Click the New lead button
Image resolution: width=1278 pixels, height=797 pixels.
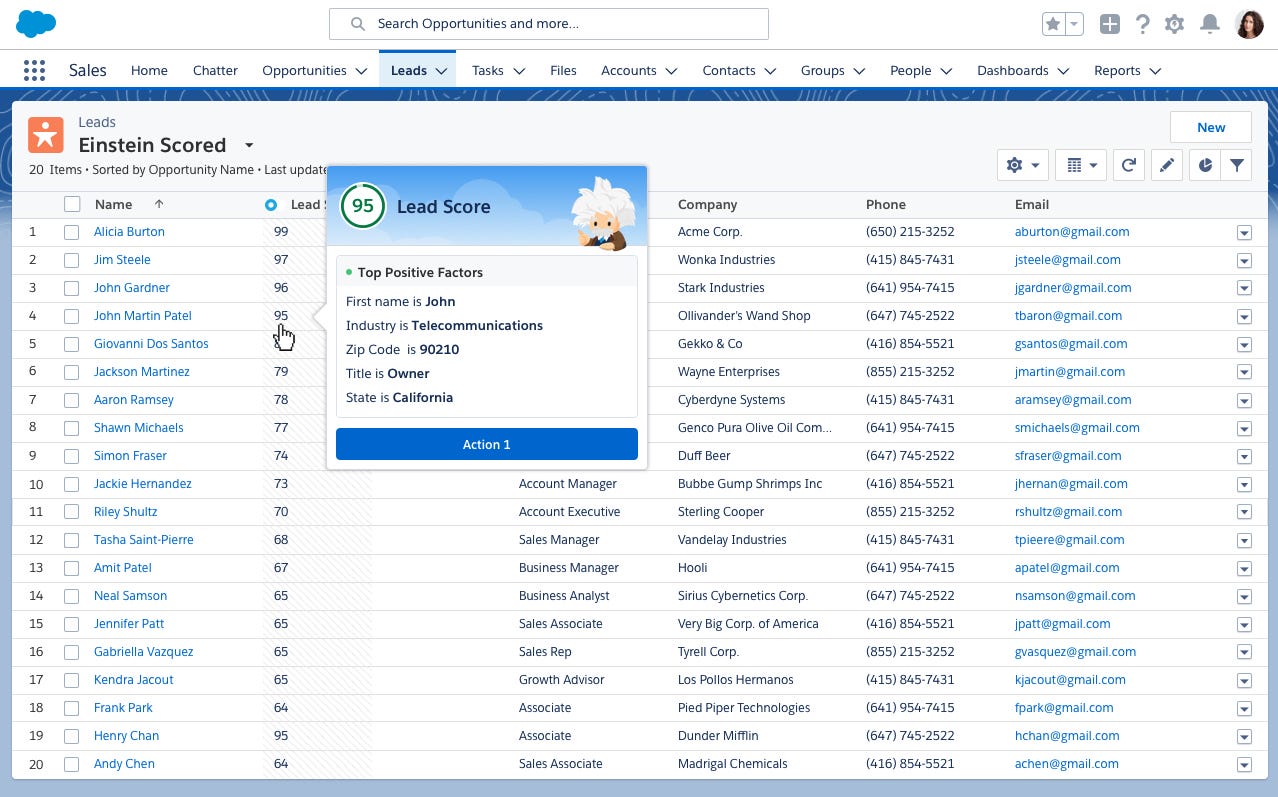click(1211, 127)
